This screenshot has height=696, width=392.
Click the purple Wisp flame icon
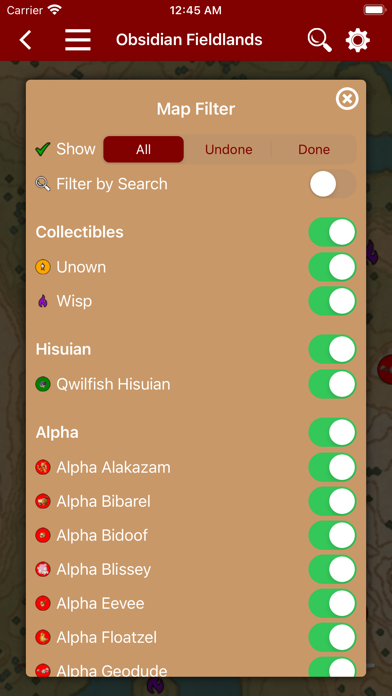(43, 301)
